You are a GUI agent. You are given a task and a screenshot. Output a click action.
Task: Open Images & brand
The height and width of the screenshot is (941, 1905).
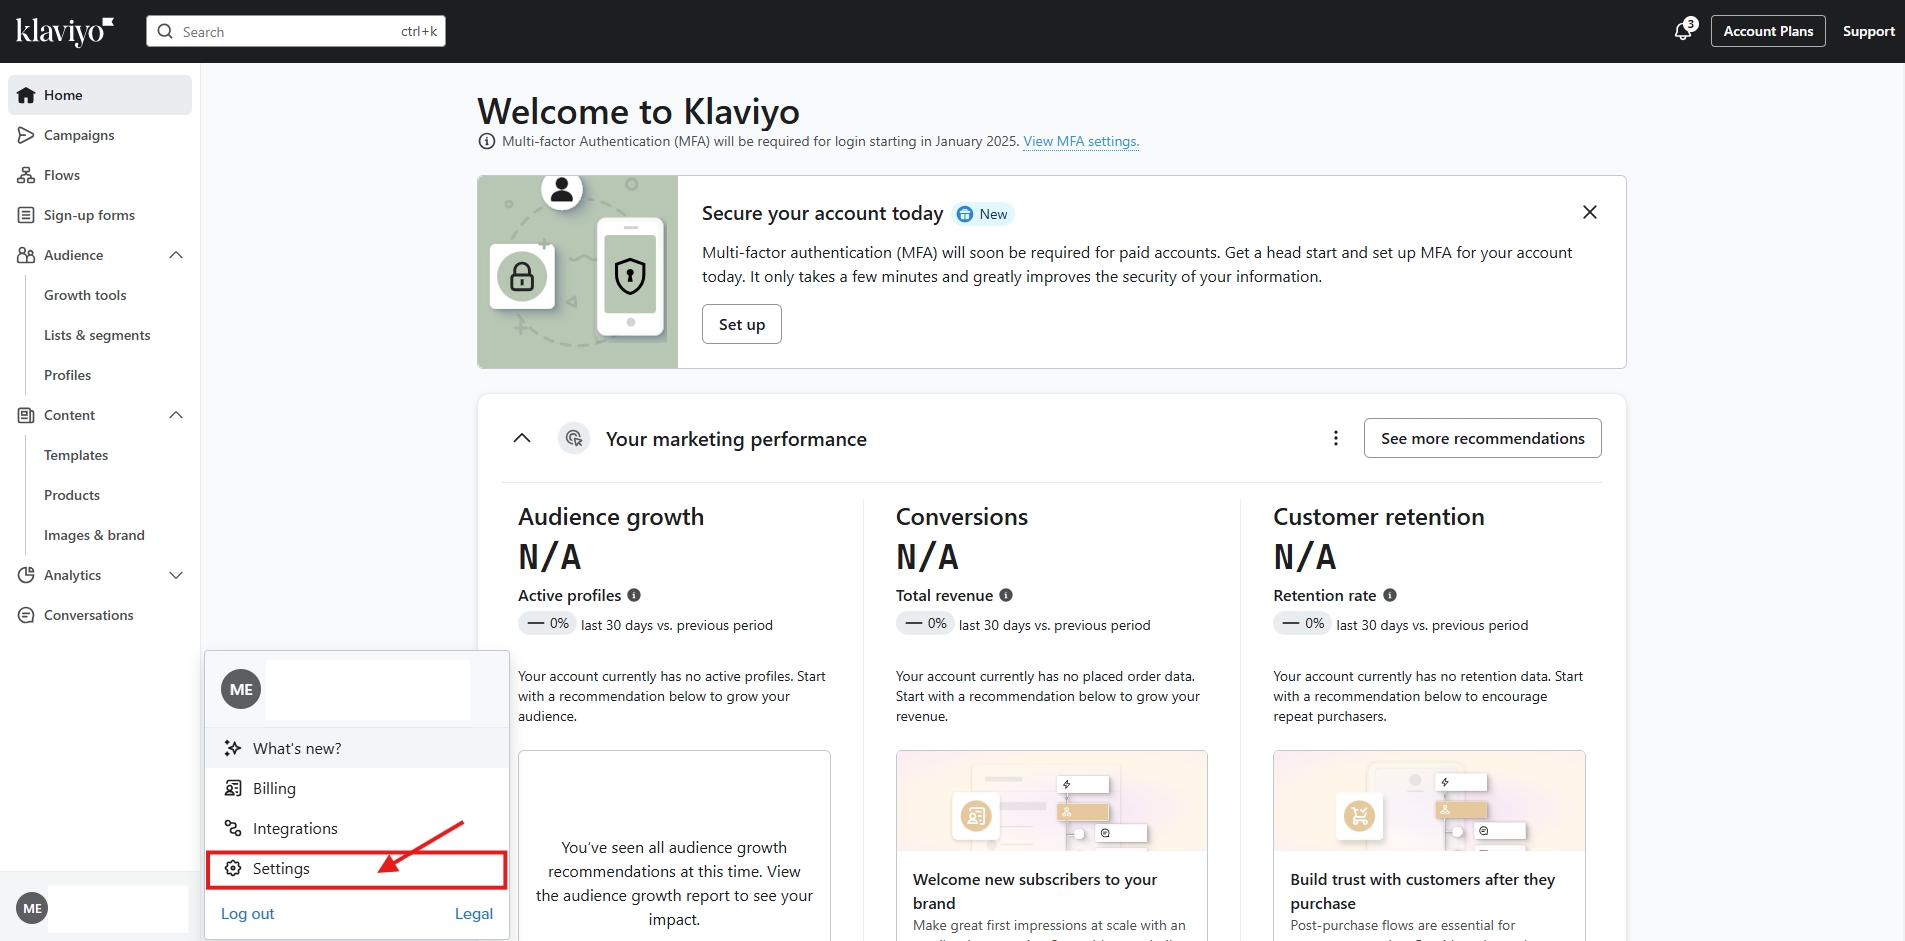(x=94, y=535)
